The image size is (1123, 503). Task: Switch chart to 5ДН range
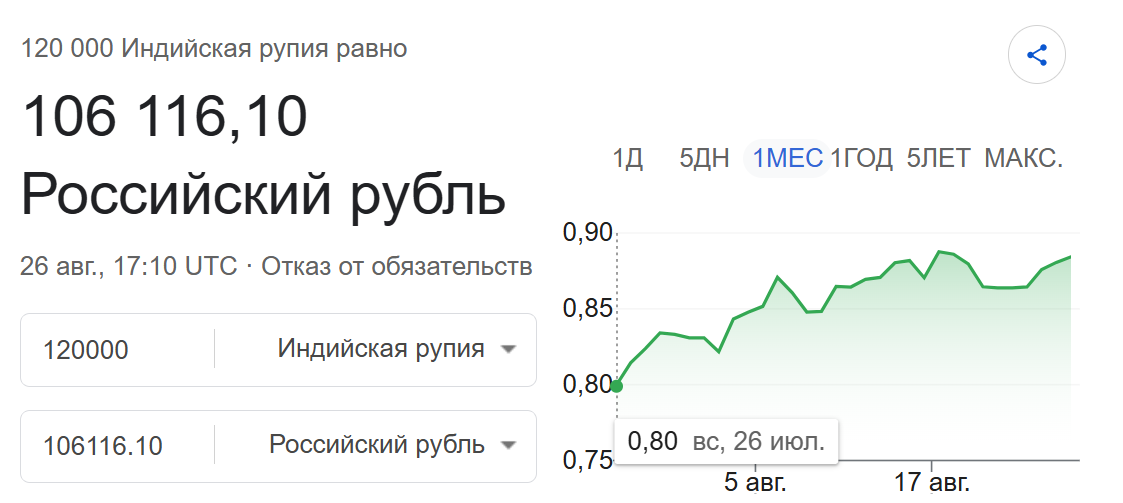704,158
